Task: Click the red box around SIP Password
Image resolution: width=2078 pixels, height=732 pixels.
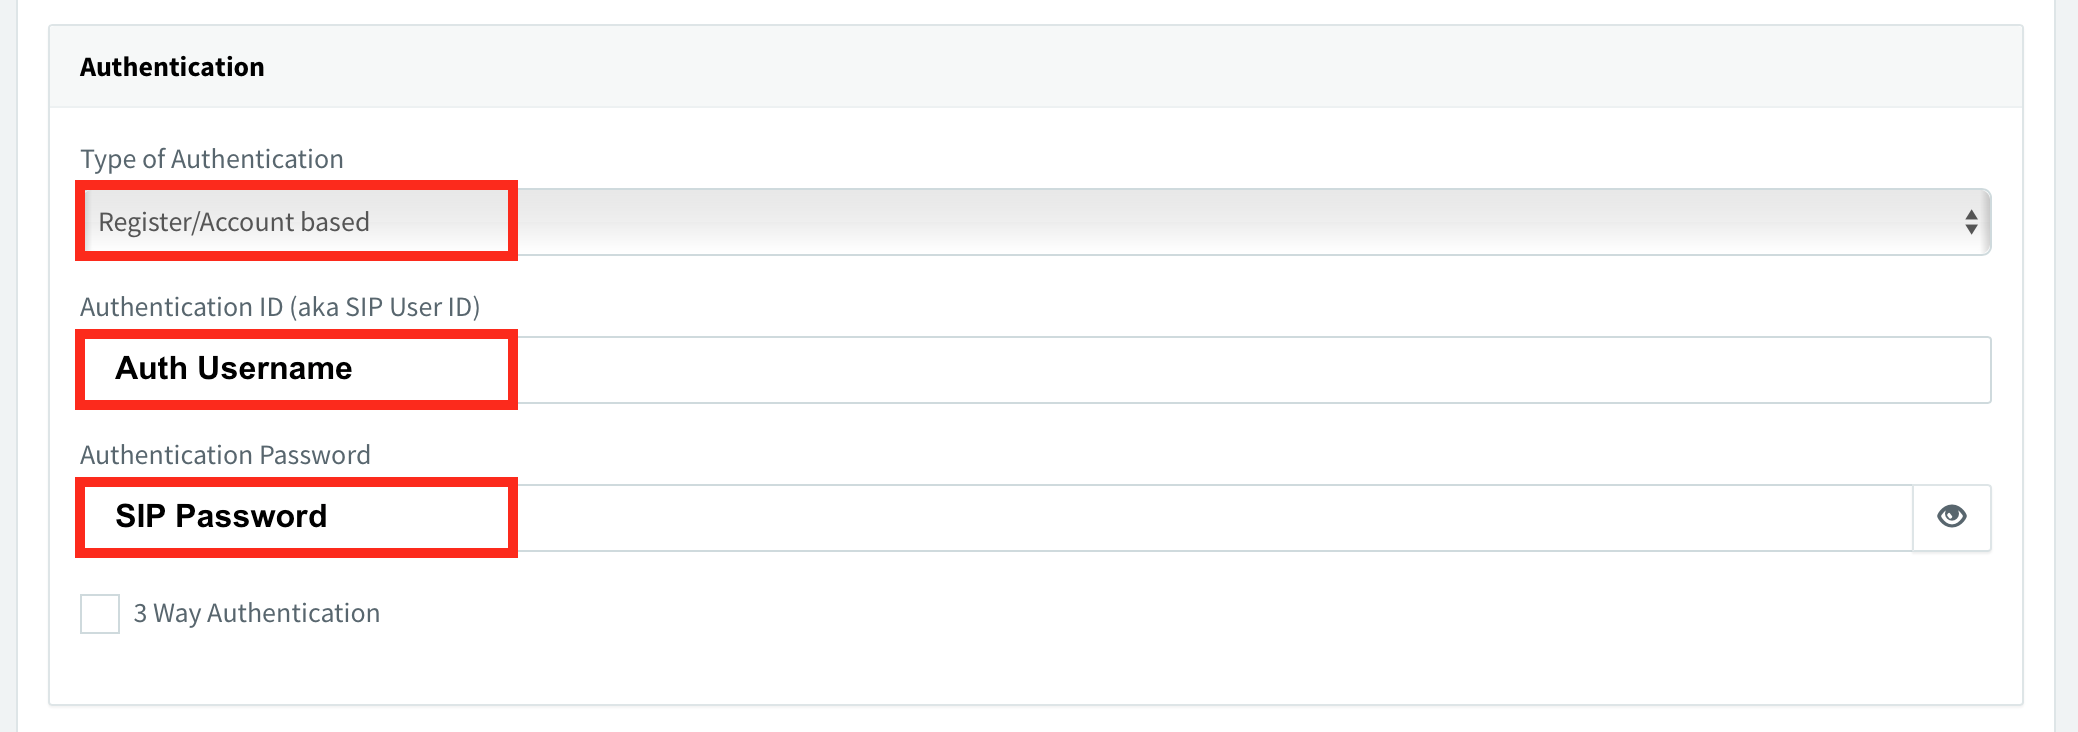Action: (x=296, y=517)
